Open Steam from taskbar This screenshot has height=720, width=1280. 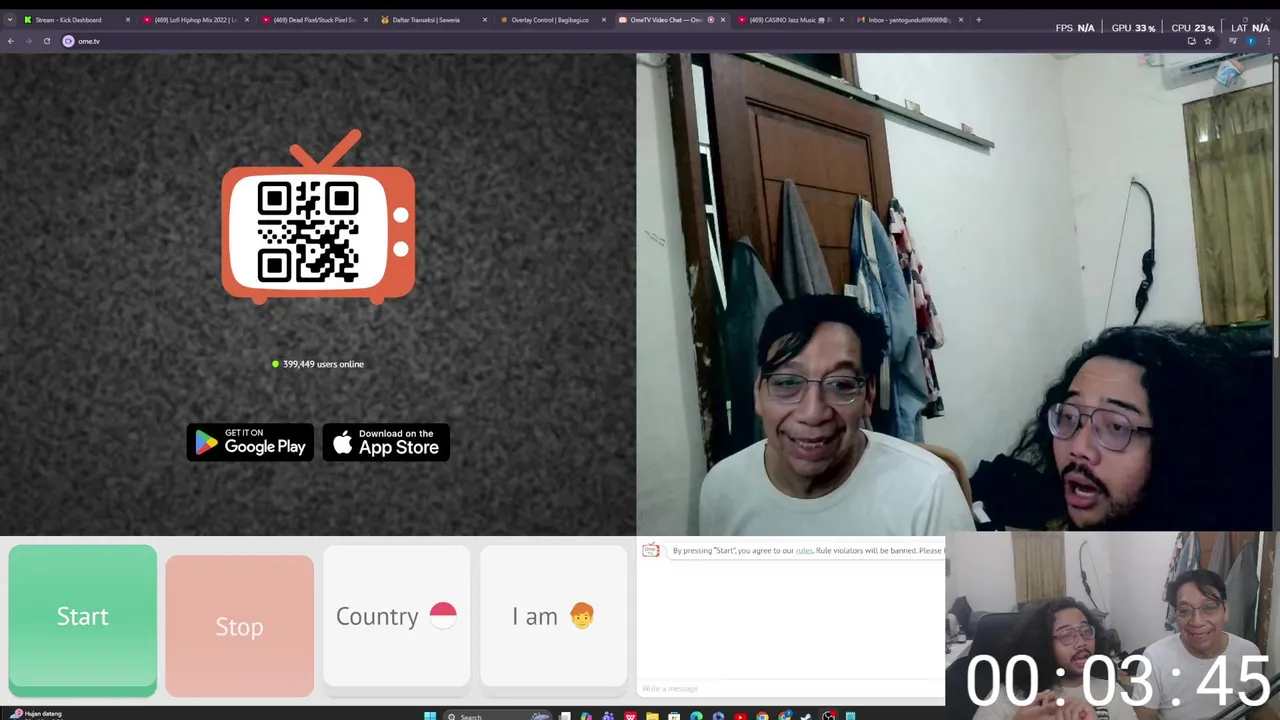(x=806, y=716)
